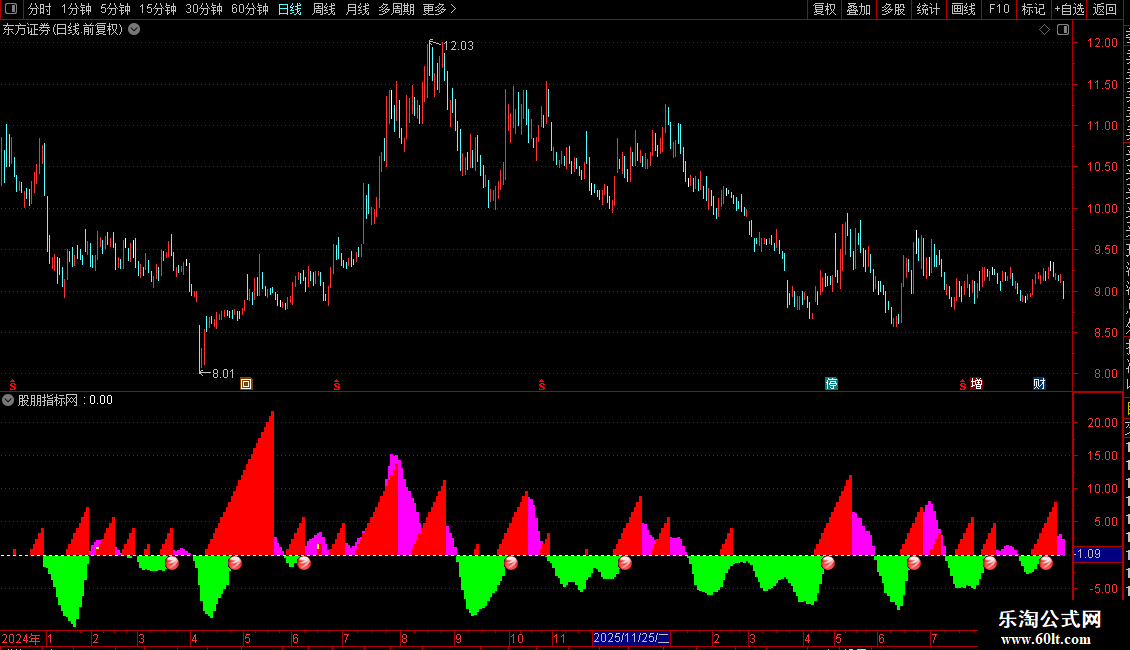Open the 画线 drawing tools
This screenshot has height=650, width=1130.
coord(964,9)
